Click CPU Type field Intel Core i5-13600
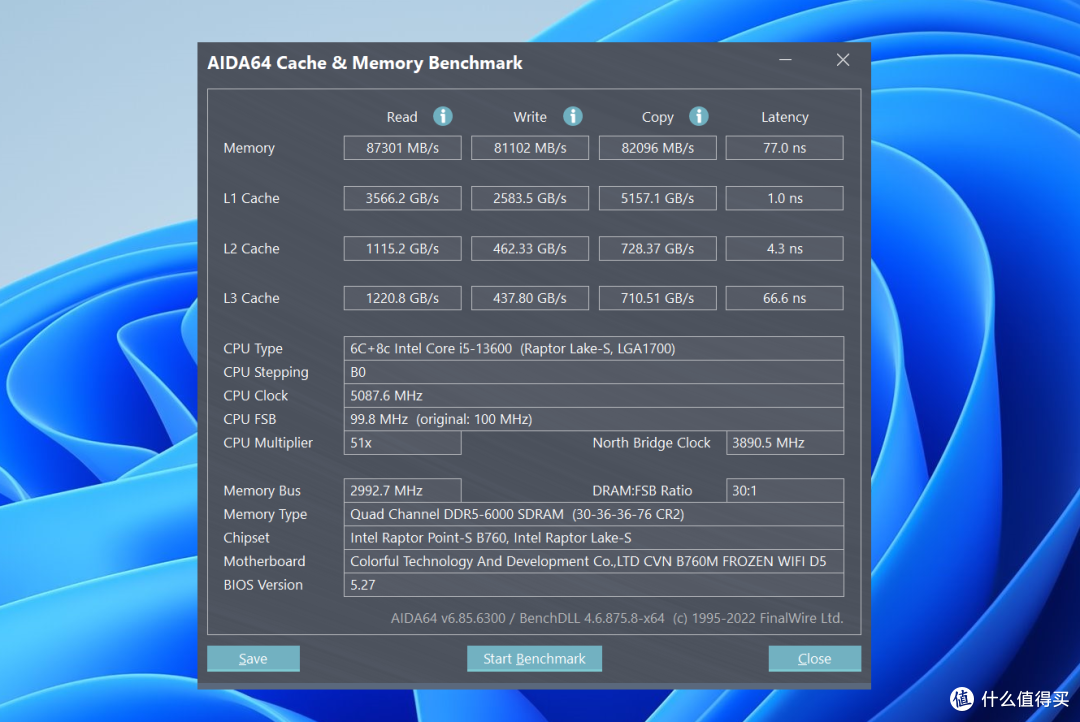Viewport: 1080px width, 722px height. 594,349
